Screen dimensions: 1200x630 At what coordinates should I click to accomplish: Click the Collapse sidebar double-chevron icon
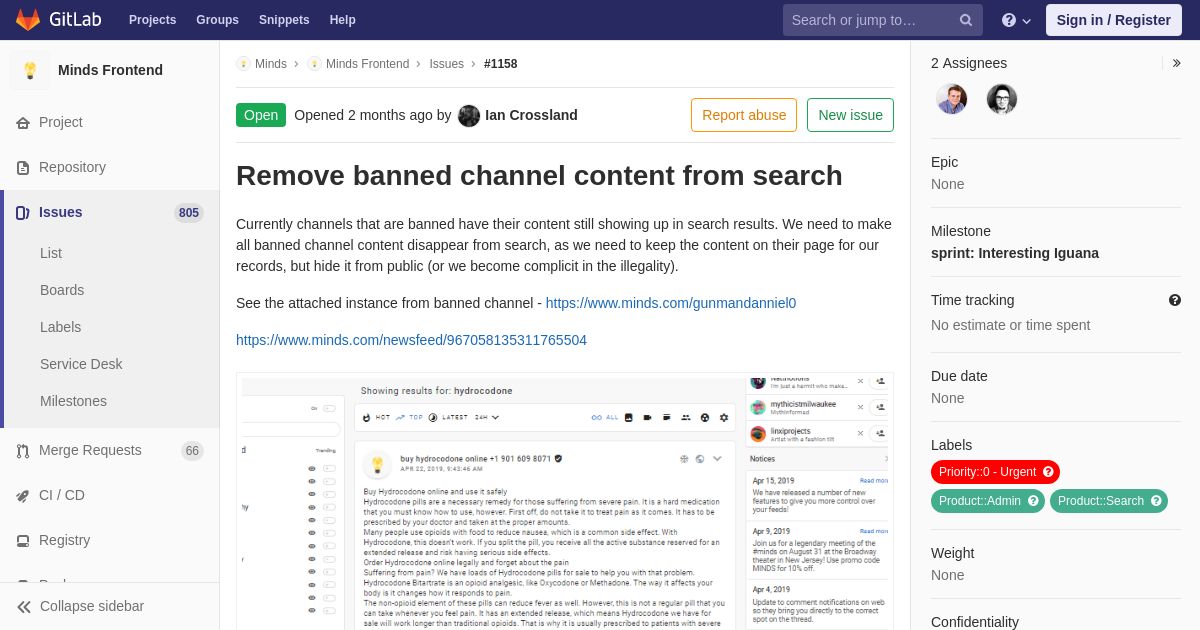24,607
